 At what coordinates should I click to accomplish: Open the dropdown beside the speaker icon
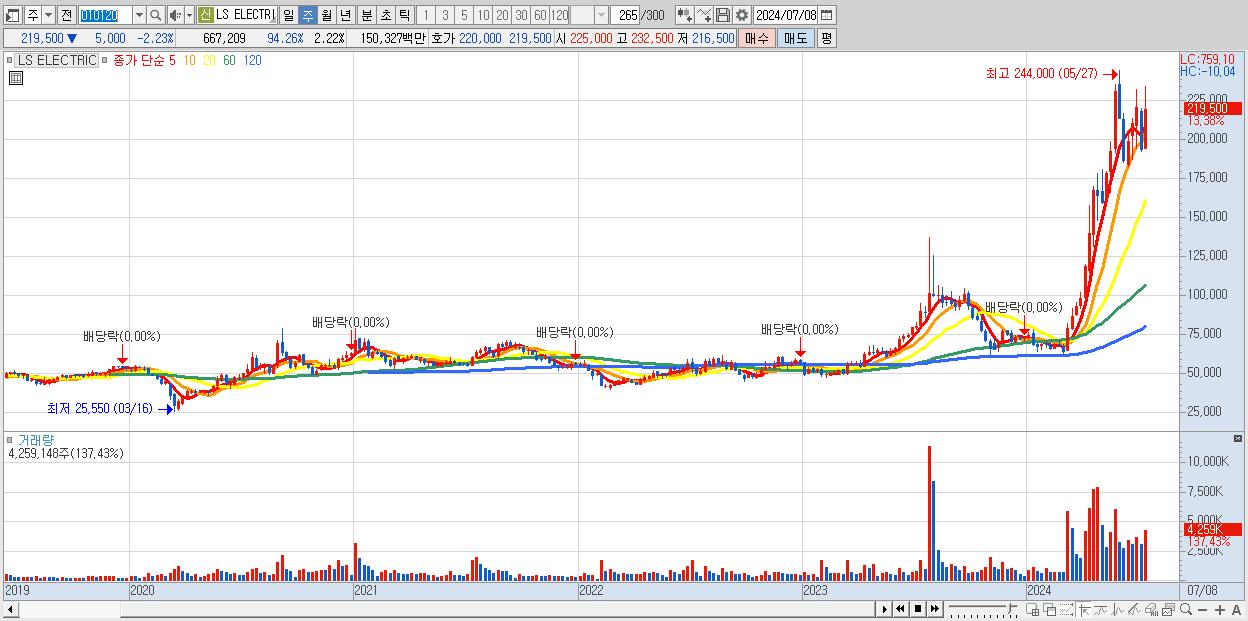[x=189, y=15]
